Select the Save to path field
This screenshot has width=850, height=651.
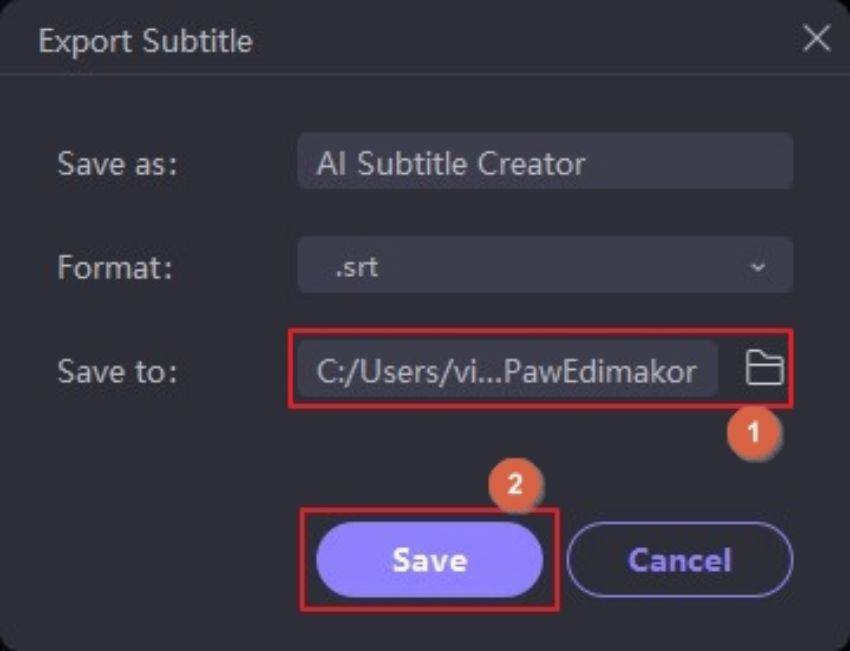[506, 371]
